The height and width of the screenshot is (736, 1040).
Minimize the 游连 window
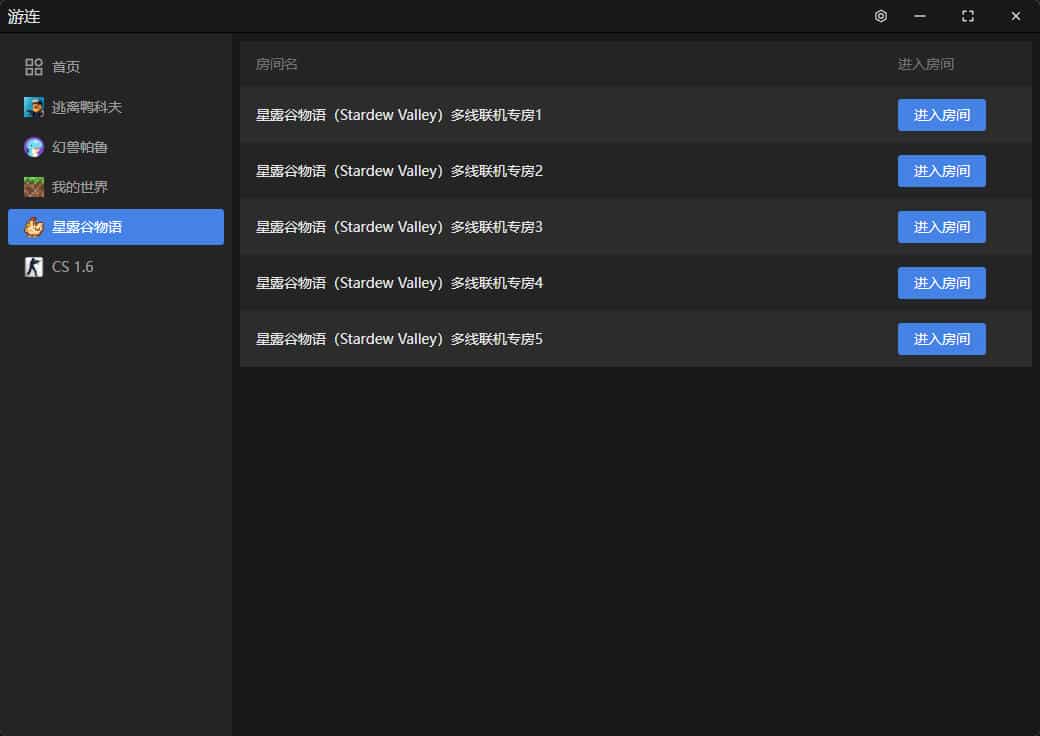click(919, 16)
